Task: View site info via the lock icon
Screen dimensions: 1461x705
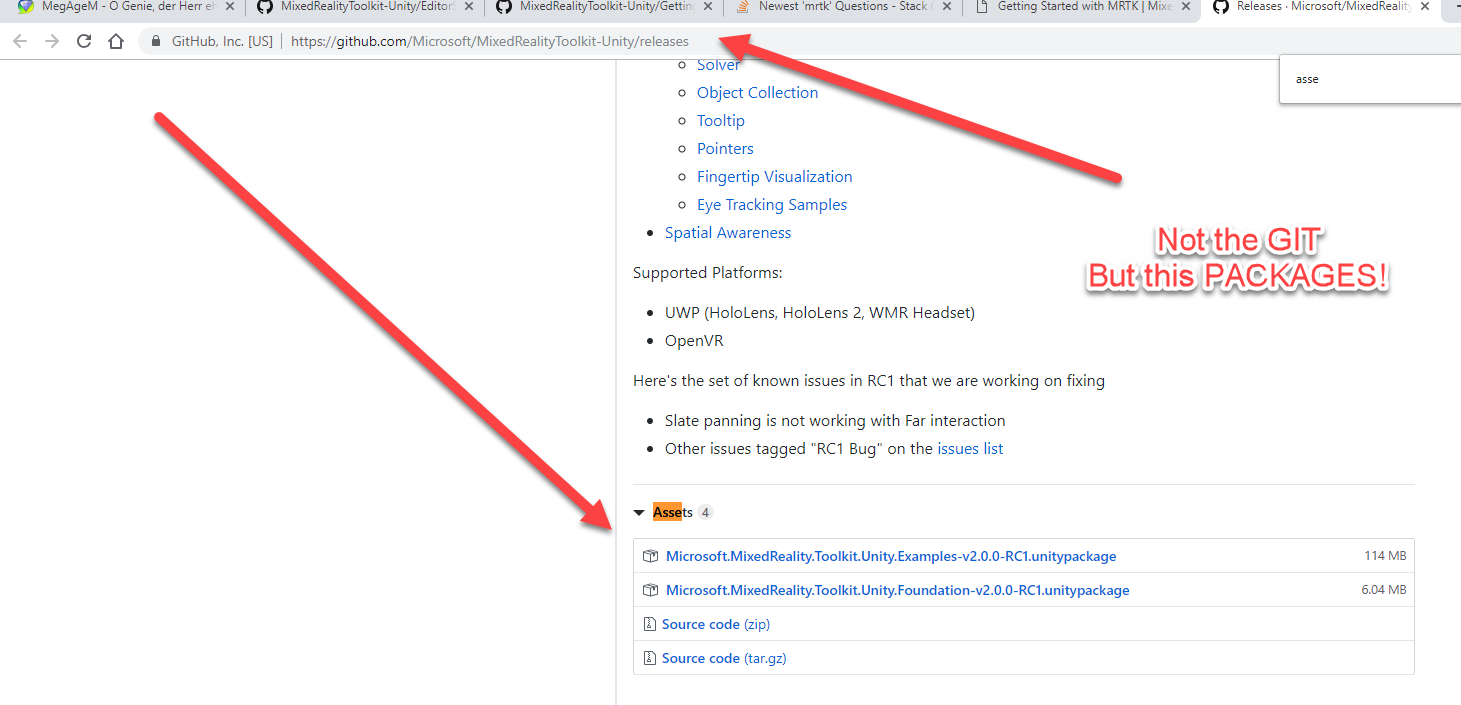Action: pos(155,42)
